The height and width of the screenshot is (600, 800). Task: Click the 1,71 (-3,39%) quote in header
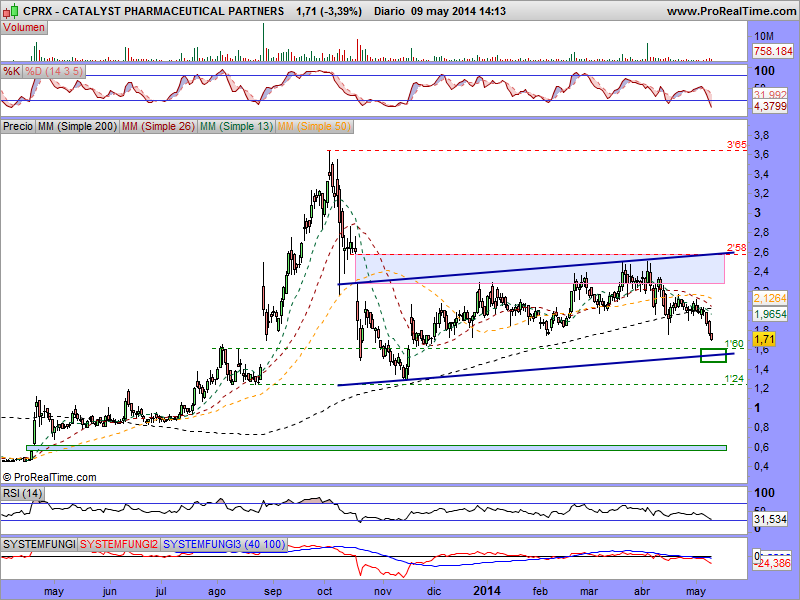point(329,11)
